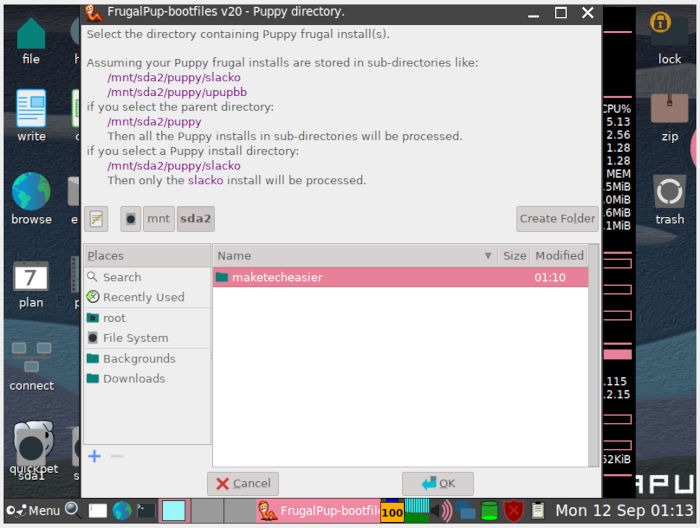Open the 'browse' globe desktop icon
This screenshot has height=528, width=700.
coord(31,199)
